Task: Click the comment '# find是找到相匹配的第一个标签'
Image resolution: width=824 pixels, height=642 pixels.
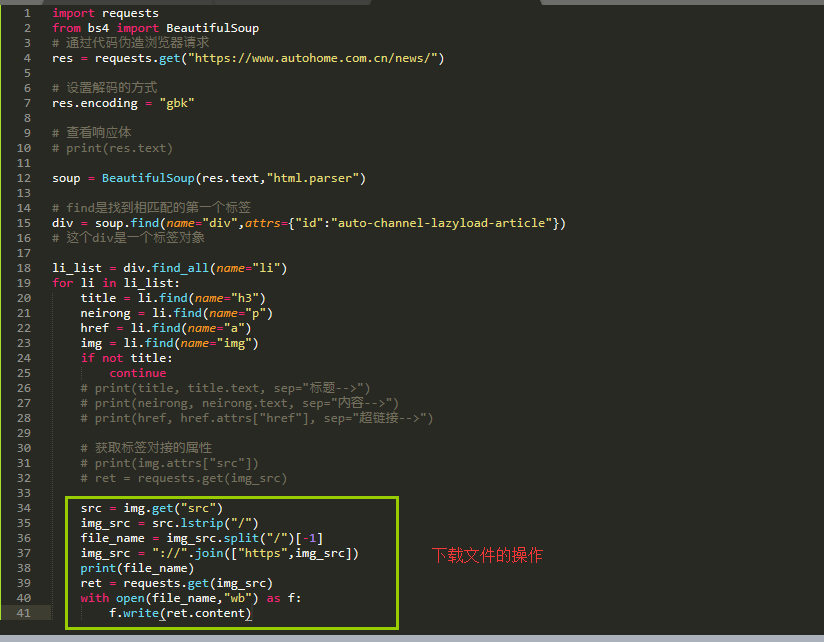Action: [151, 208]
